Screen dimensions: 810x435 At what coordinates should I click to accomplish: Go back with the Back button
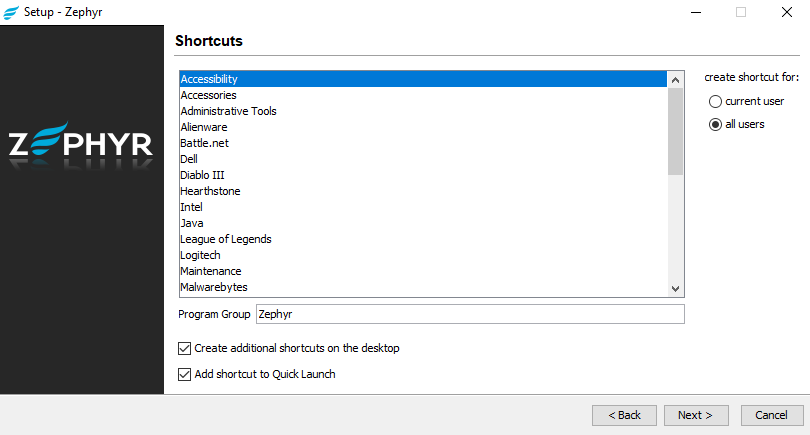point(625,415)
